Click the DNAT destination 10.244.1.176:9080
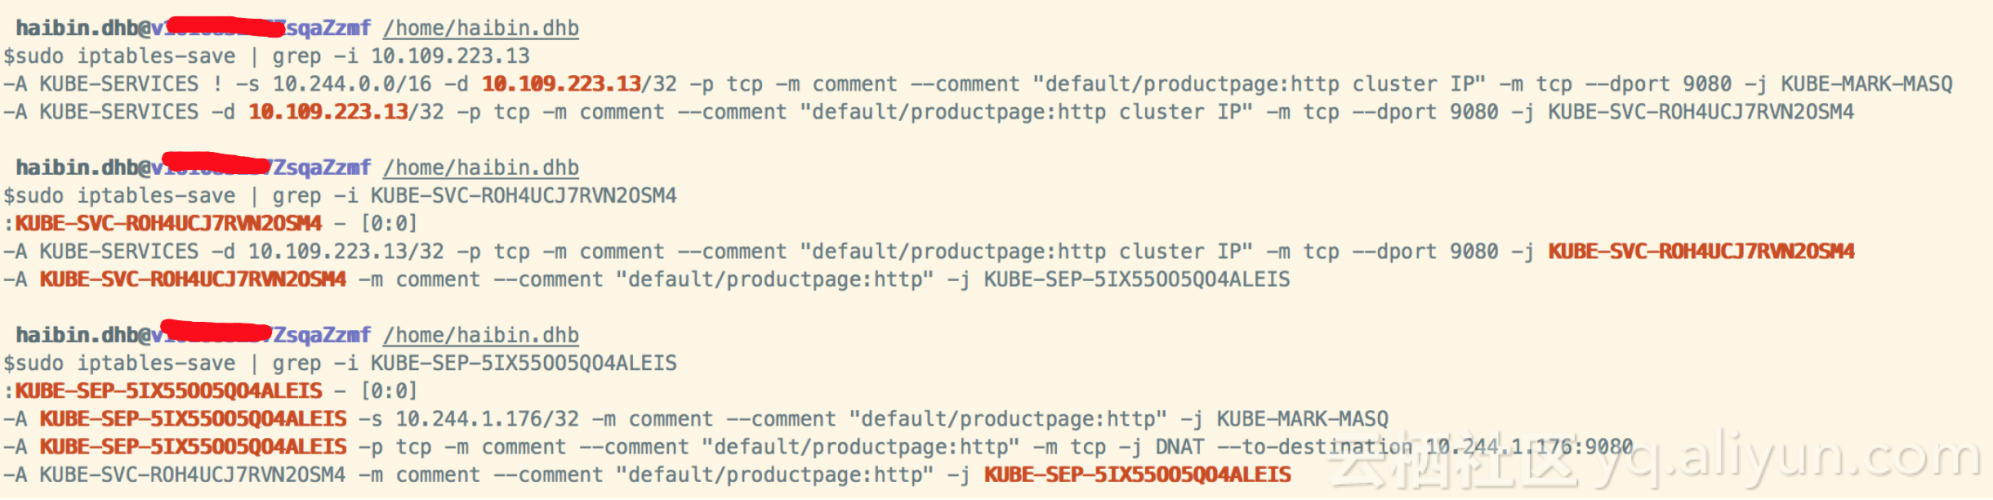The height and width of the screenshot is (500, 1993). click(x=1528, y=447)
